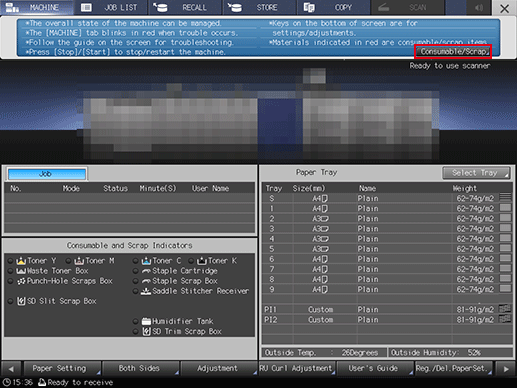Click the Toner K indicator icon
This screenshot has height=388, width=517.
pyautogui.click(x=202, y=261)
